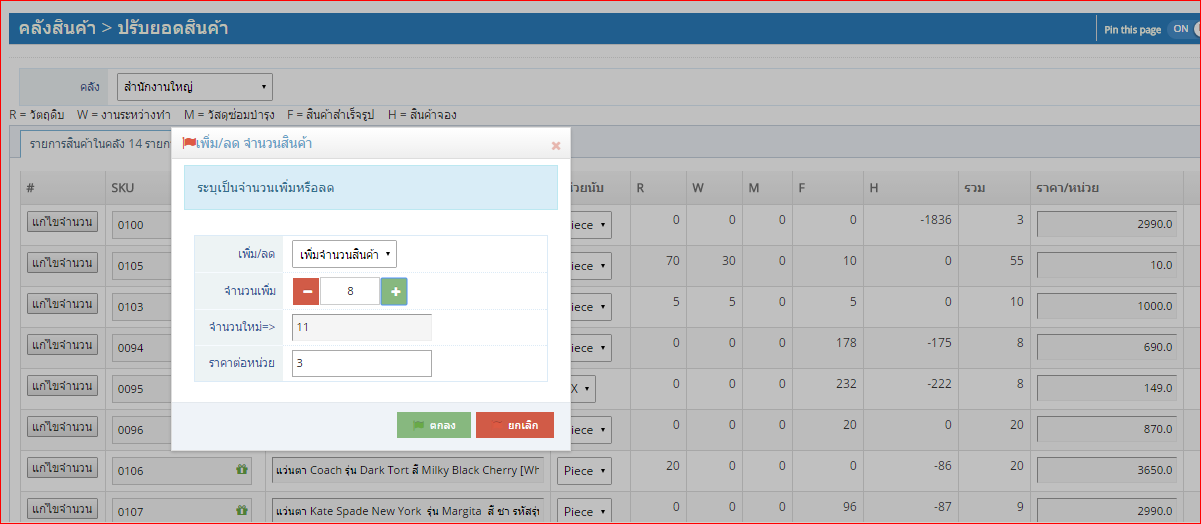Click the price field showing 1000.0

1108,307
